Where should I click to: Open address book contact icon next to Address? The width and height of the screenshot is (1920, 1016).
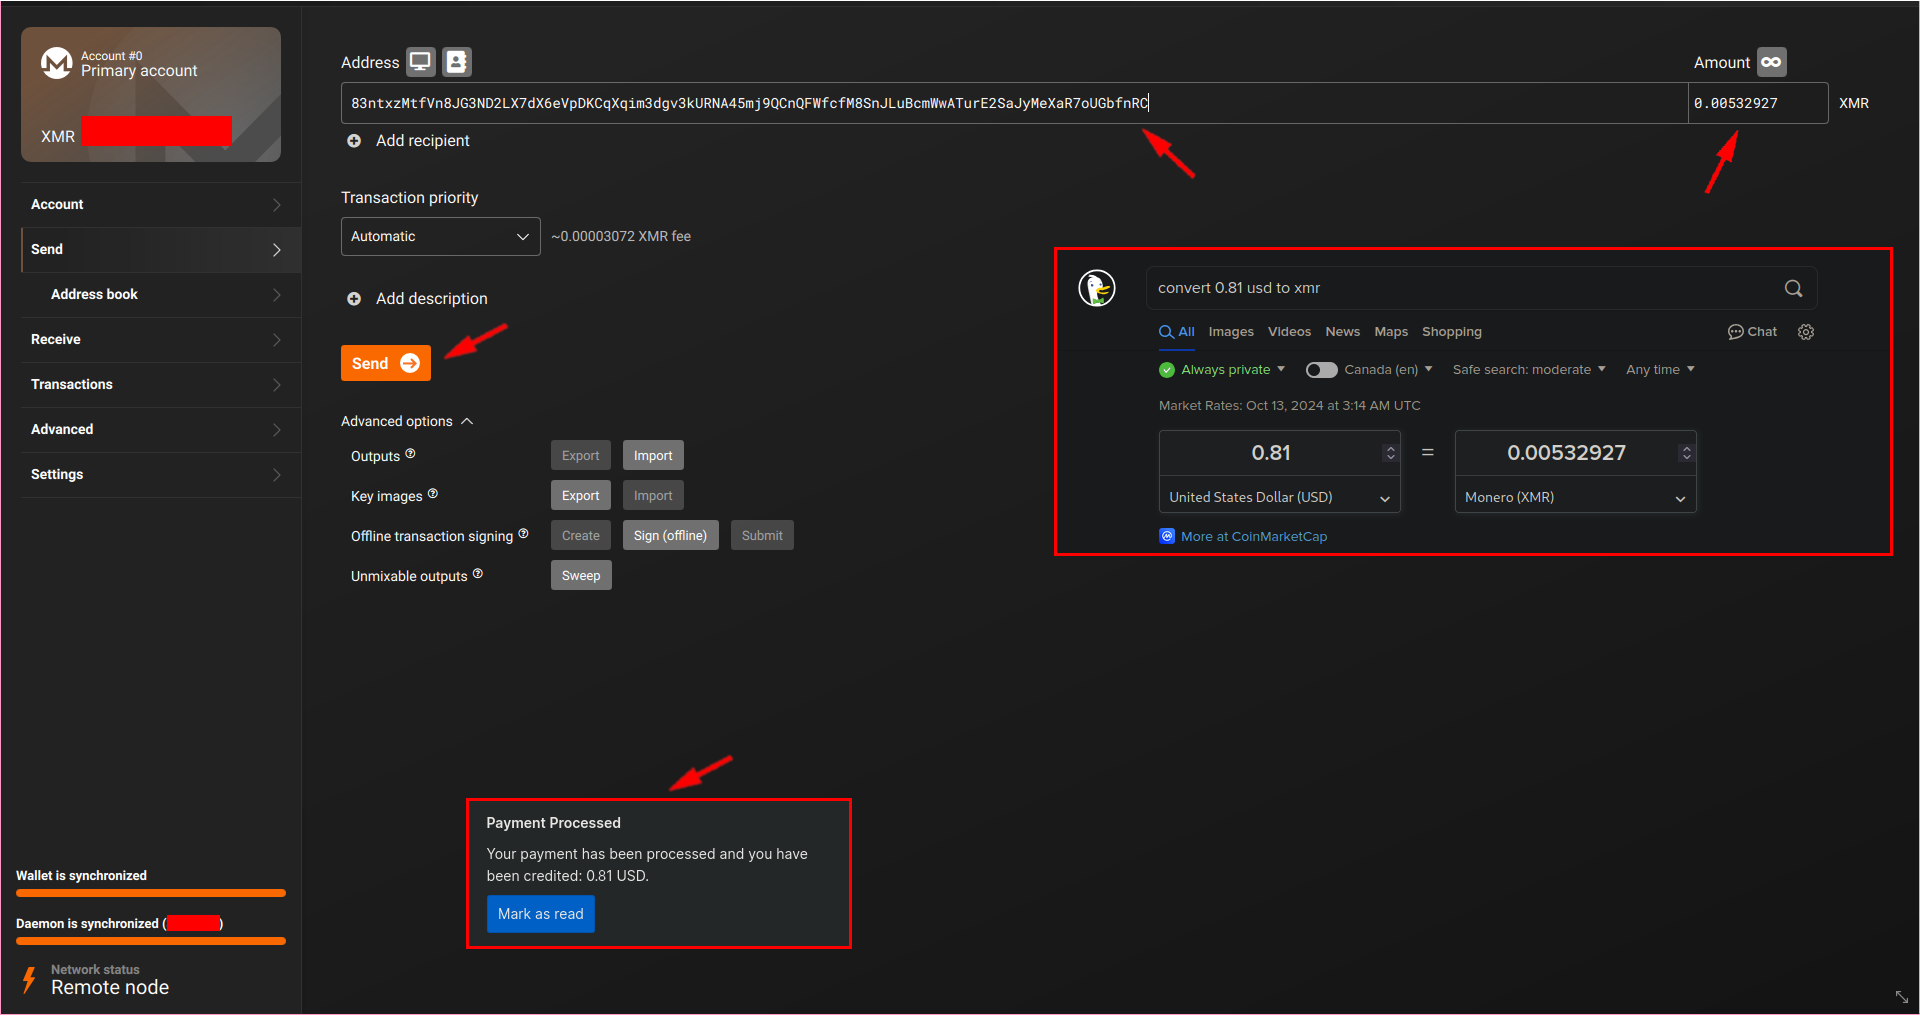457,62
